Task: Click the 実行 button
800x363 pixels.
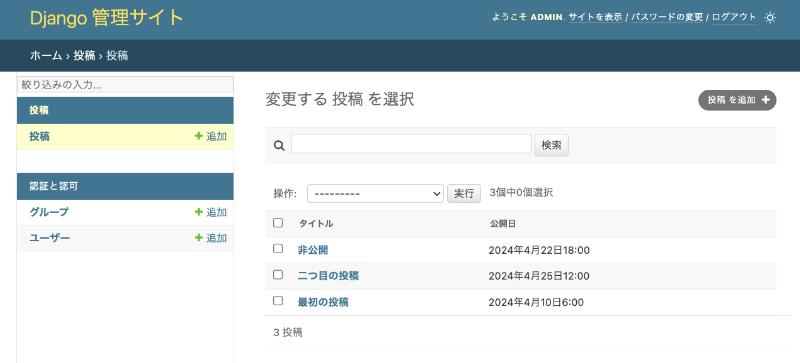Action: (x=464, y=193)
